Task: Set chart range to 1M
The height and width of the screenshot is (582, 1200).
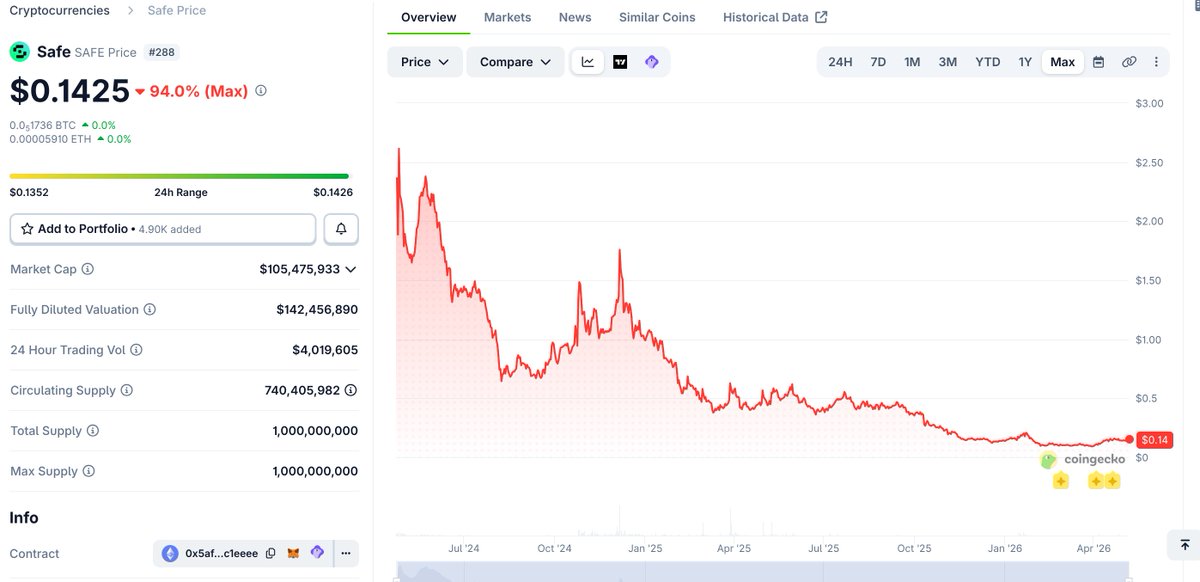Action: [912, 62]
